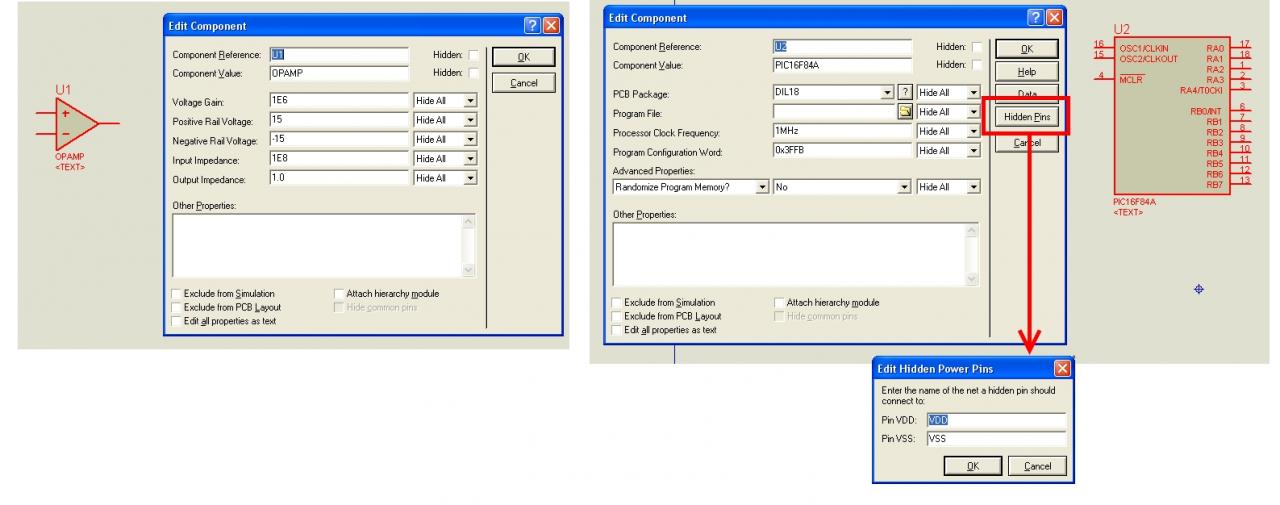Click OK in the OPAMP Edit Component dialog
Image resolution: width=1280 pixels, height=505 pixels.
tap(524, 58)
